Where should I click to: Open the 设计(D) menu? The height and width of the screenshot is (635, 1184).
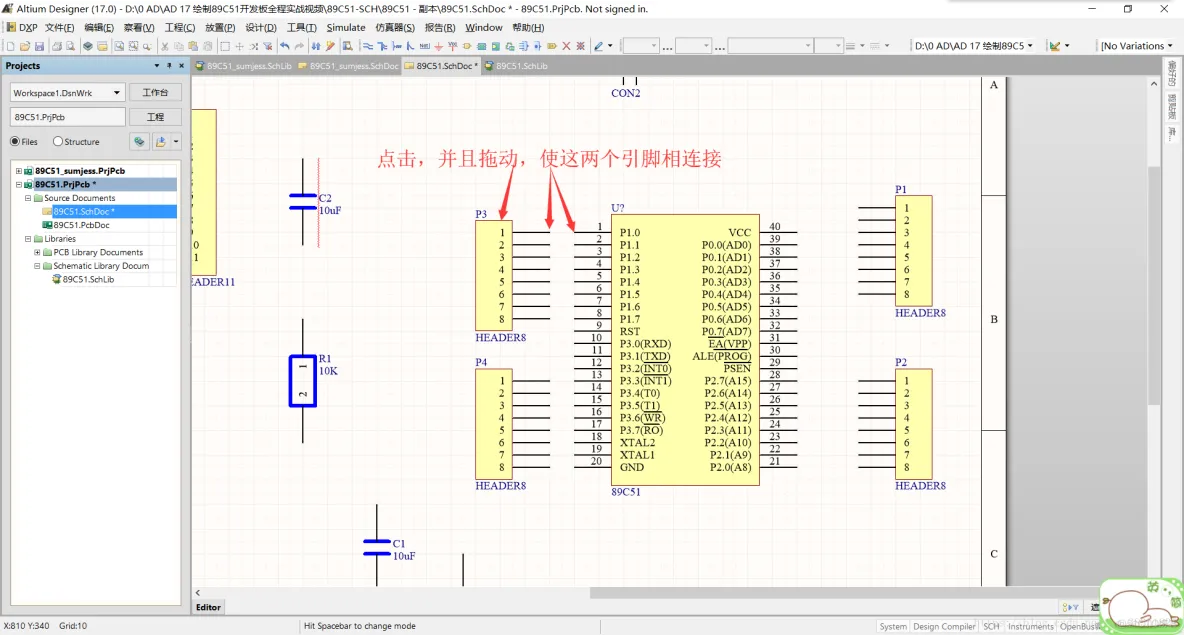pos(261,27)
